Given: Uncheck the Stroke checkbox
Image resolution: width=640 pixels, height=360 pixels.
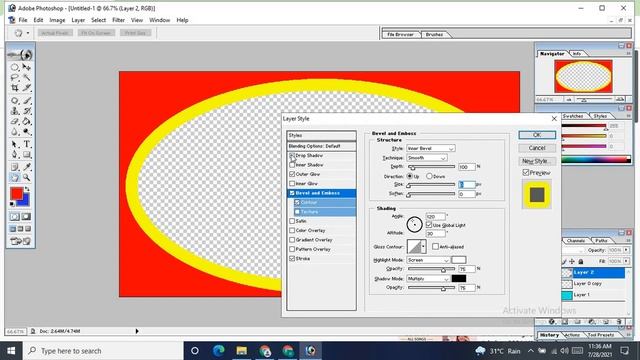Looking at the screenshot, I should [292, 259].
